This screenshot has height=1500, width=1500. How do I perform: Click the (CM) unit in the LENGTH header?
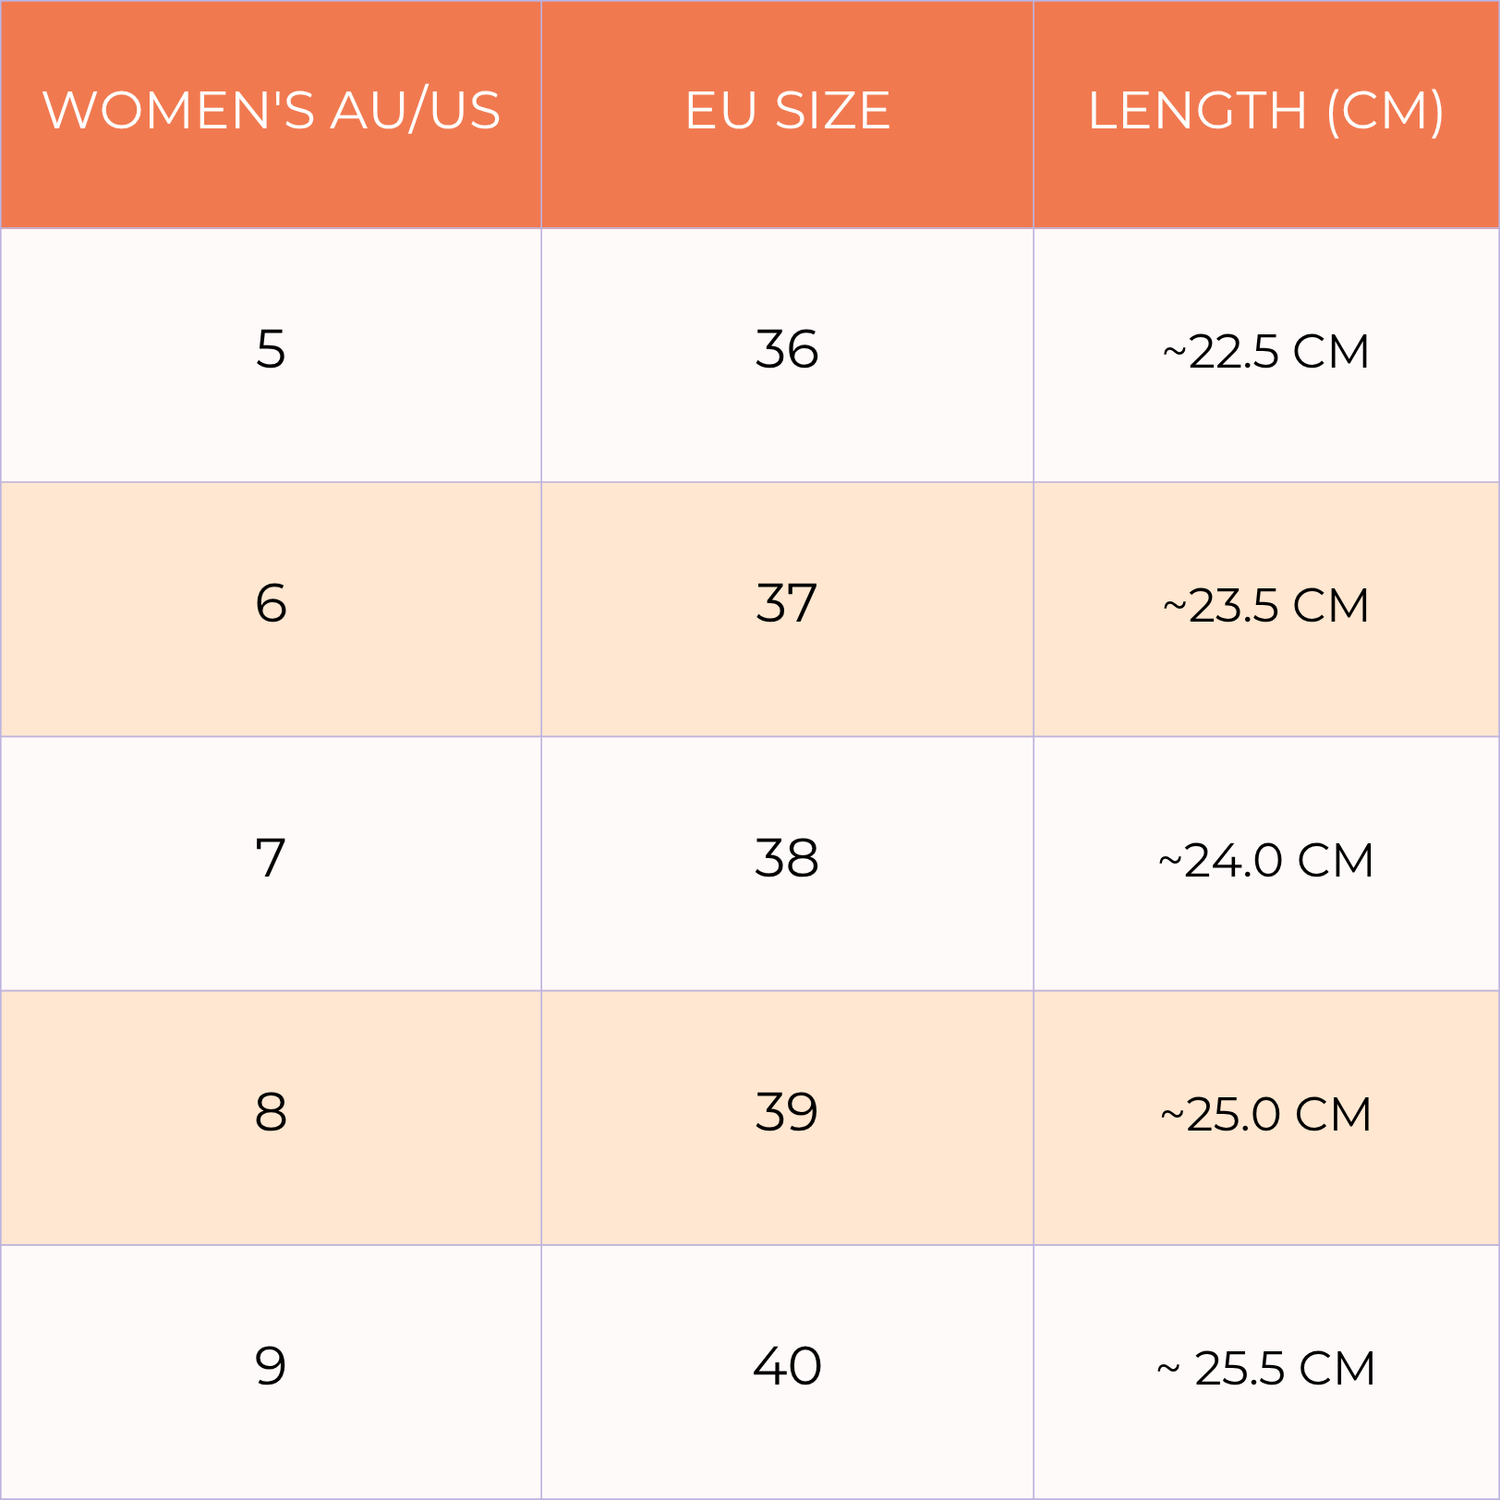pyautogui.click(x=1385, y=110)
